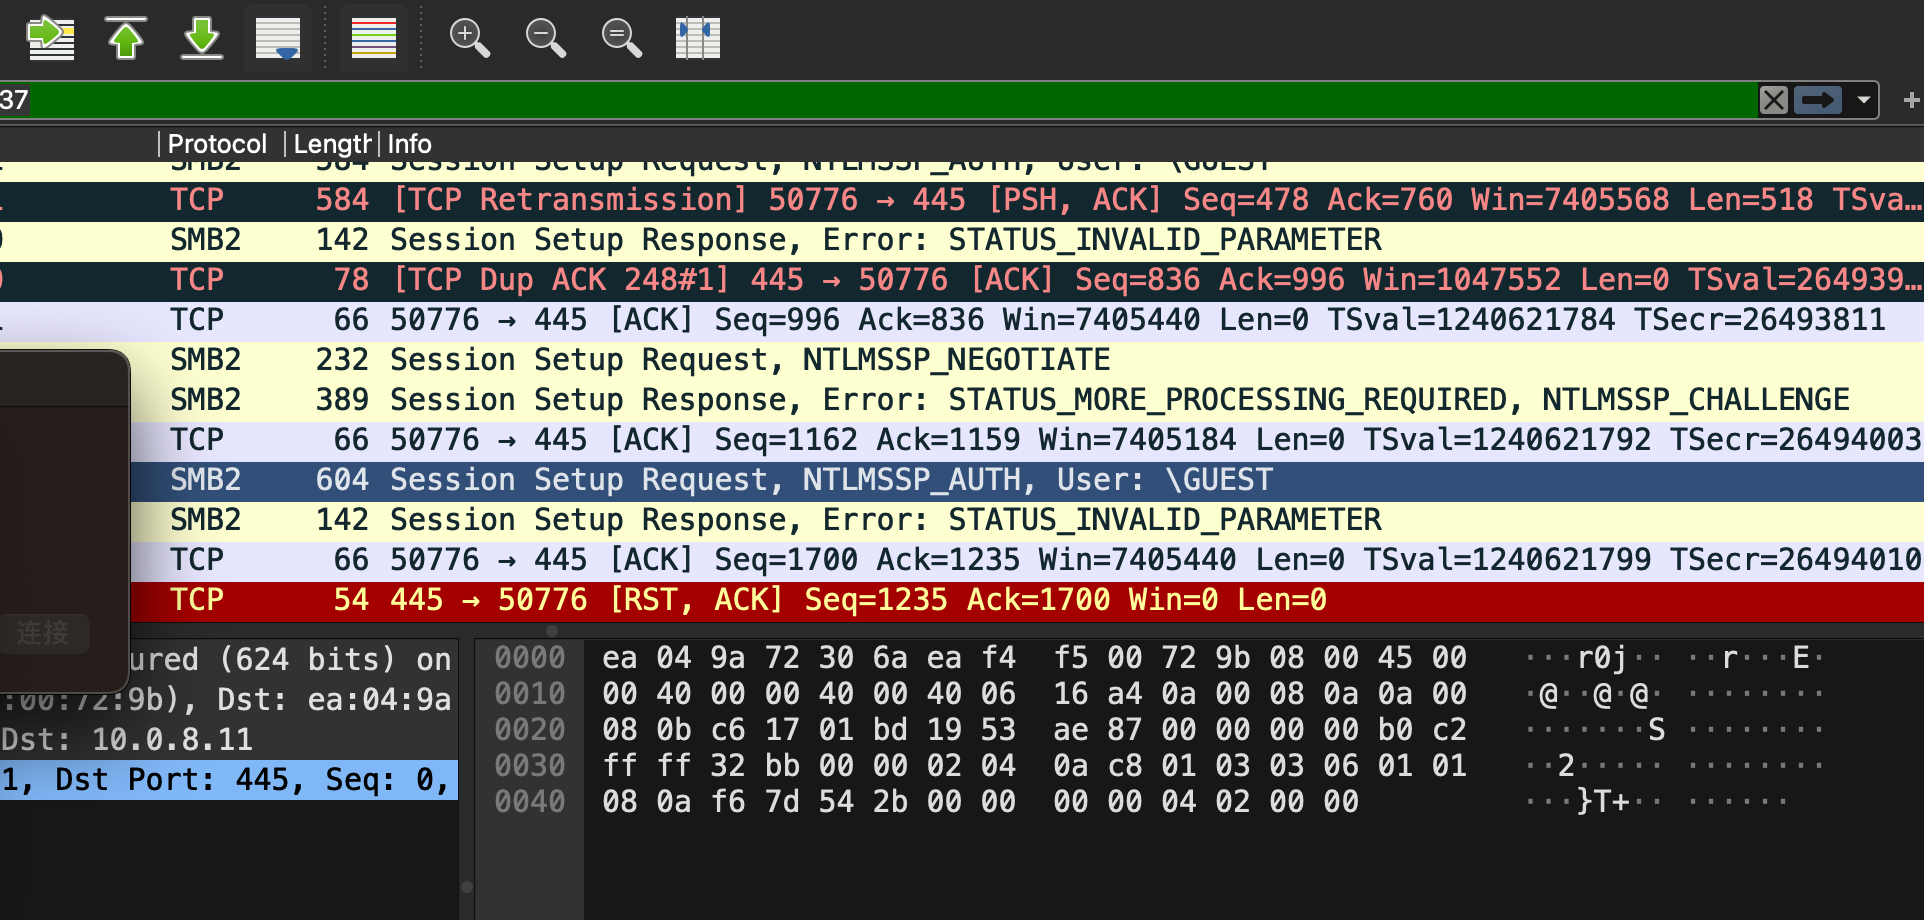Clear the display filter field
The height and width of the screenshot is (920, 1924).
point(1773,100)
